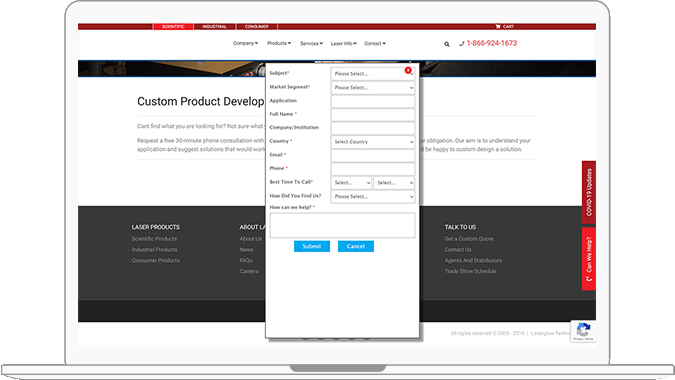Select the Consumer tab
The width and height of the screenshot is (675, 380).
tap(257, 27)
